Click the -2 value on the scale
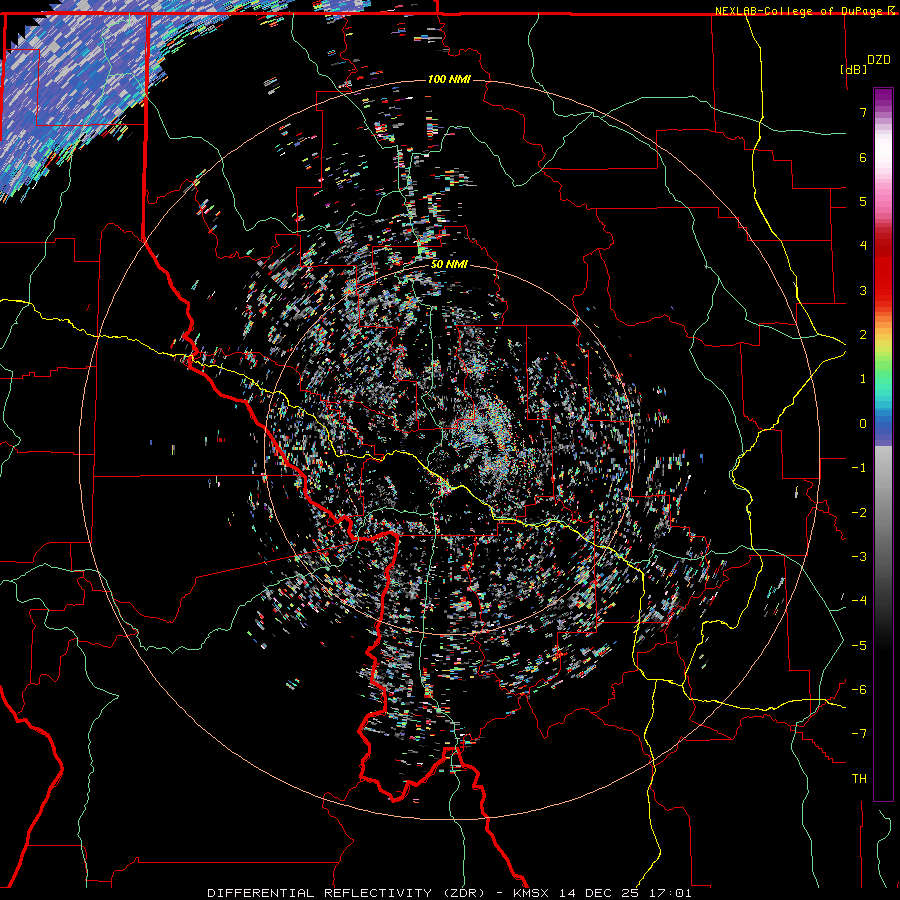The width and height of the screenshot is (900, 900). (859, 513)
